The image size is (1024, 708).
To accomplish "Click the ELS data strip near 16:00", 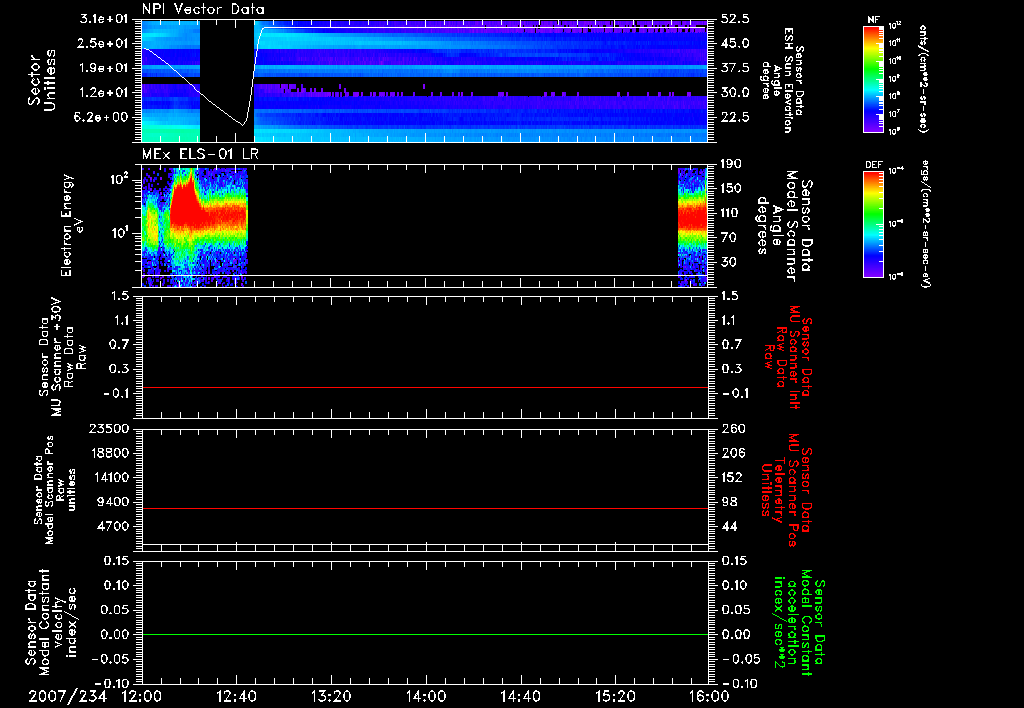I will (693, 227).
